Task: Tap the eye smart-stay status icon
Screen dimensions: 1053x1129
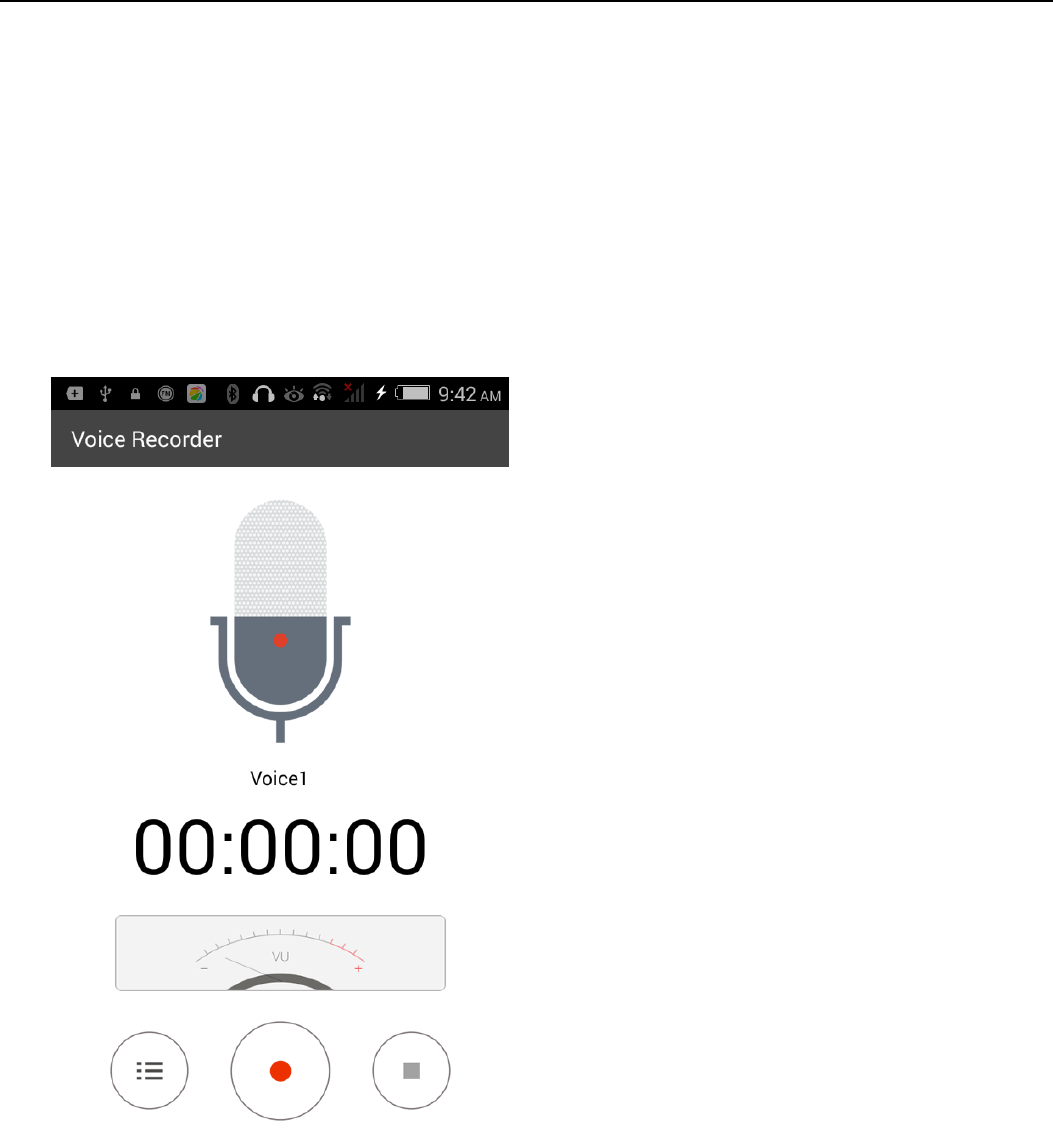Action: 294,394
